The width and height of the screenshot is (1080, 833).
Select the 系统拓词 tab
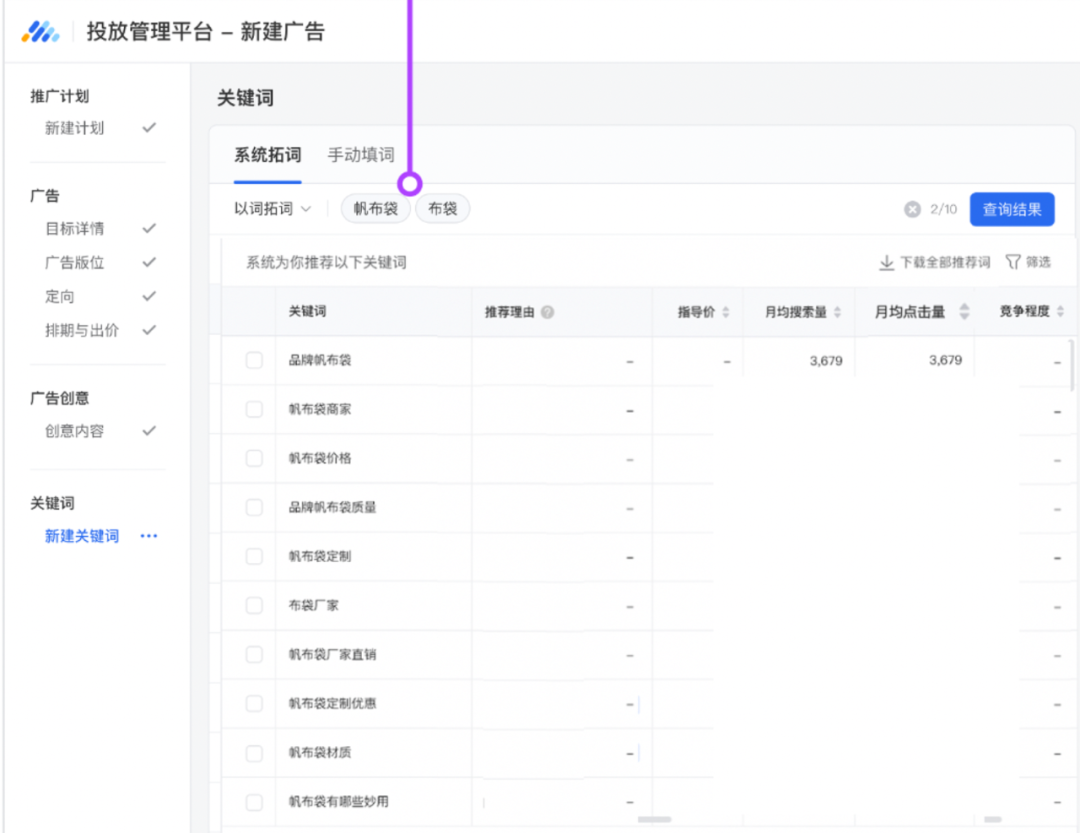coord(267,155)
